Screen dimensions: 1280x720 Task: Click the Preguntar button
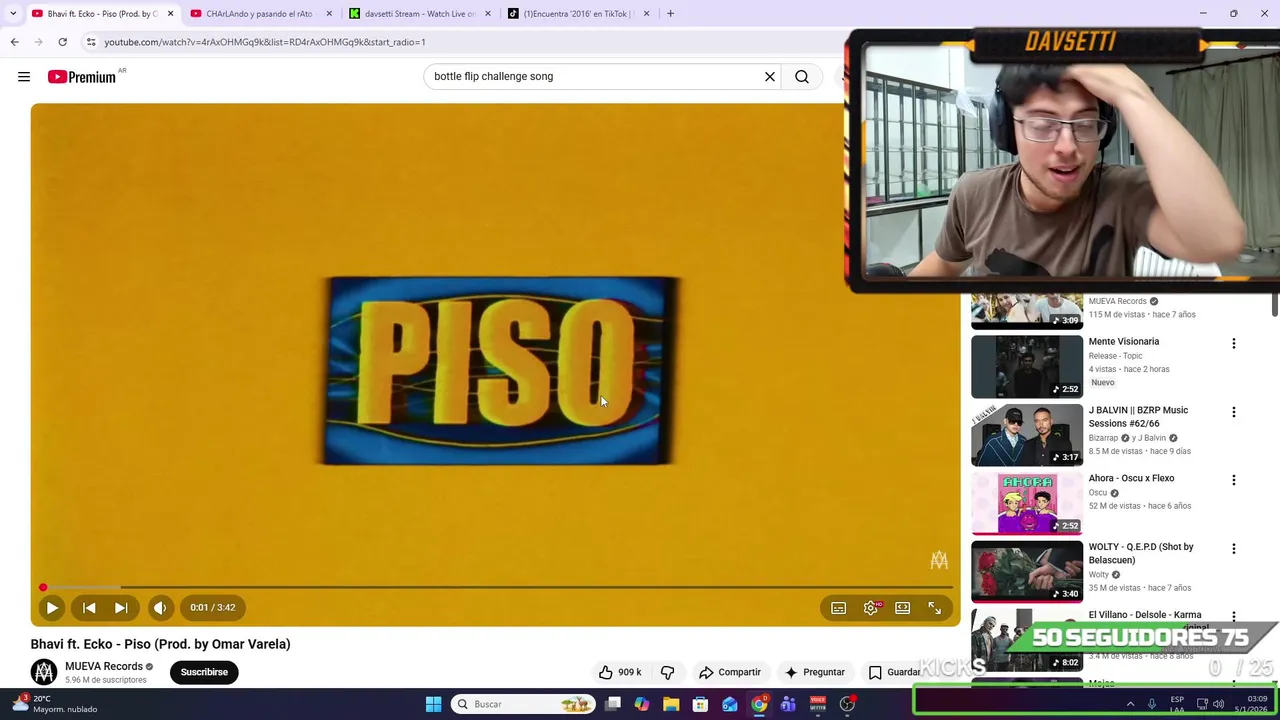click(x=815, y=672)
